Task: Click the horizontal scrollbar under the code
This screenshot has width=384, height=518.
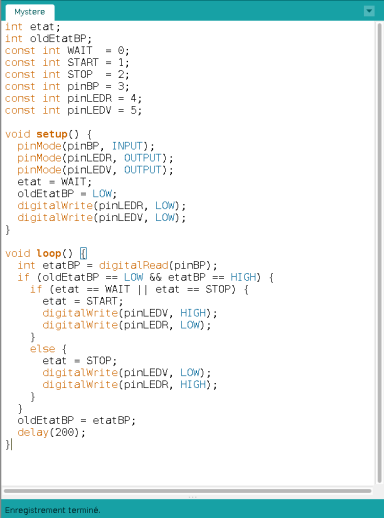Action: click(187, 491)
